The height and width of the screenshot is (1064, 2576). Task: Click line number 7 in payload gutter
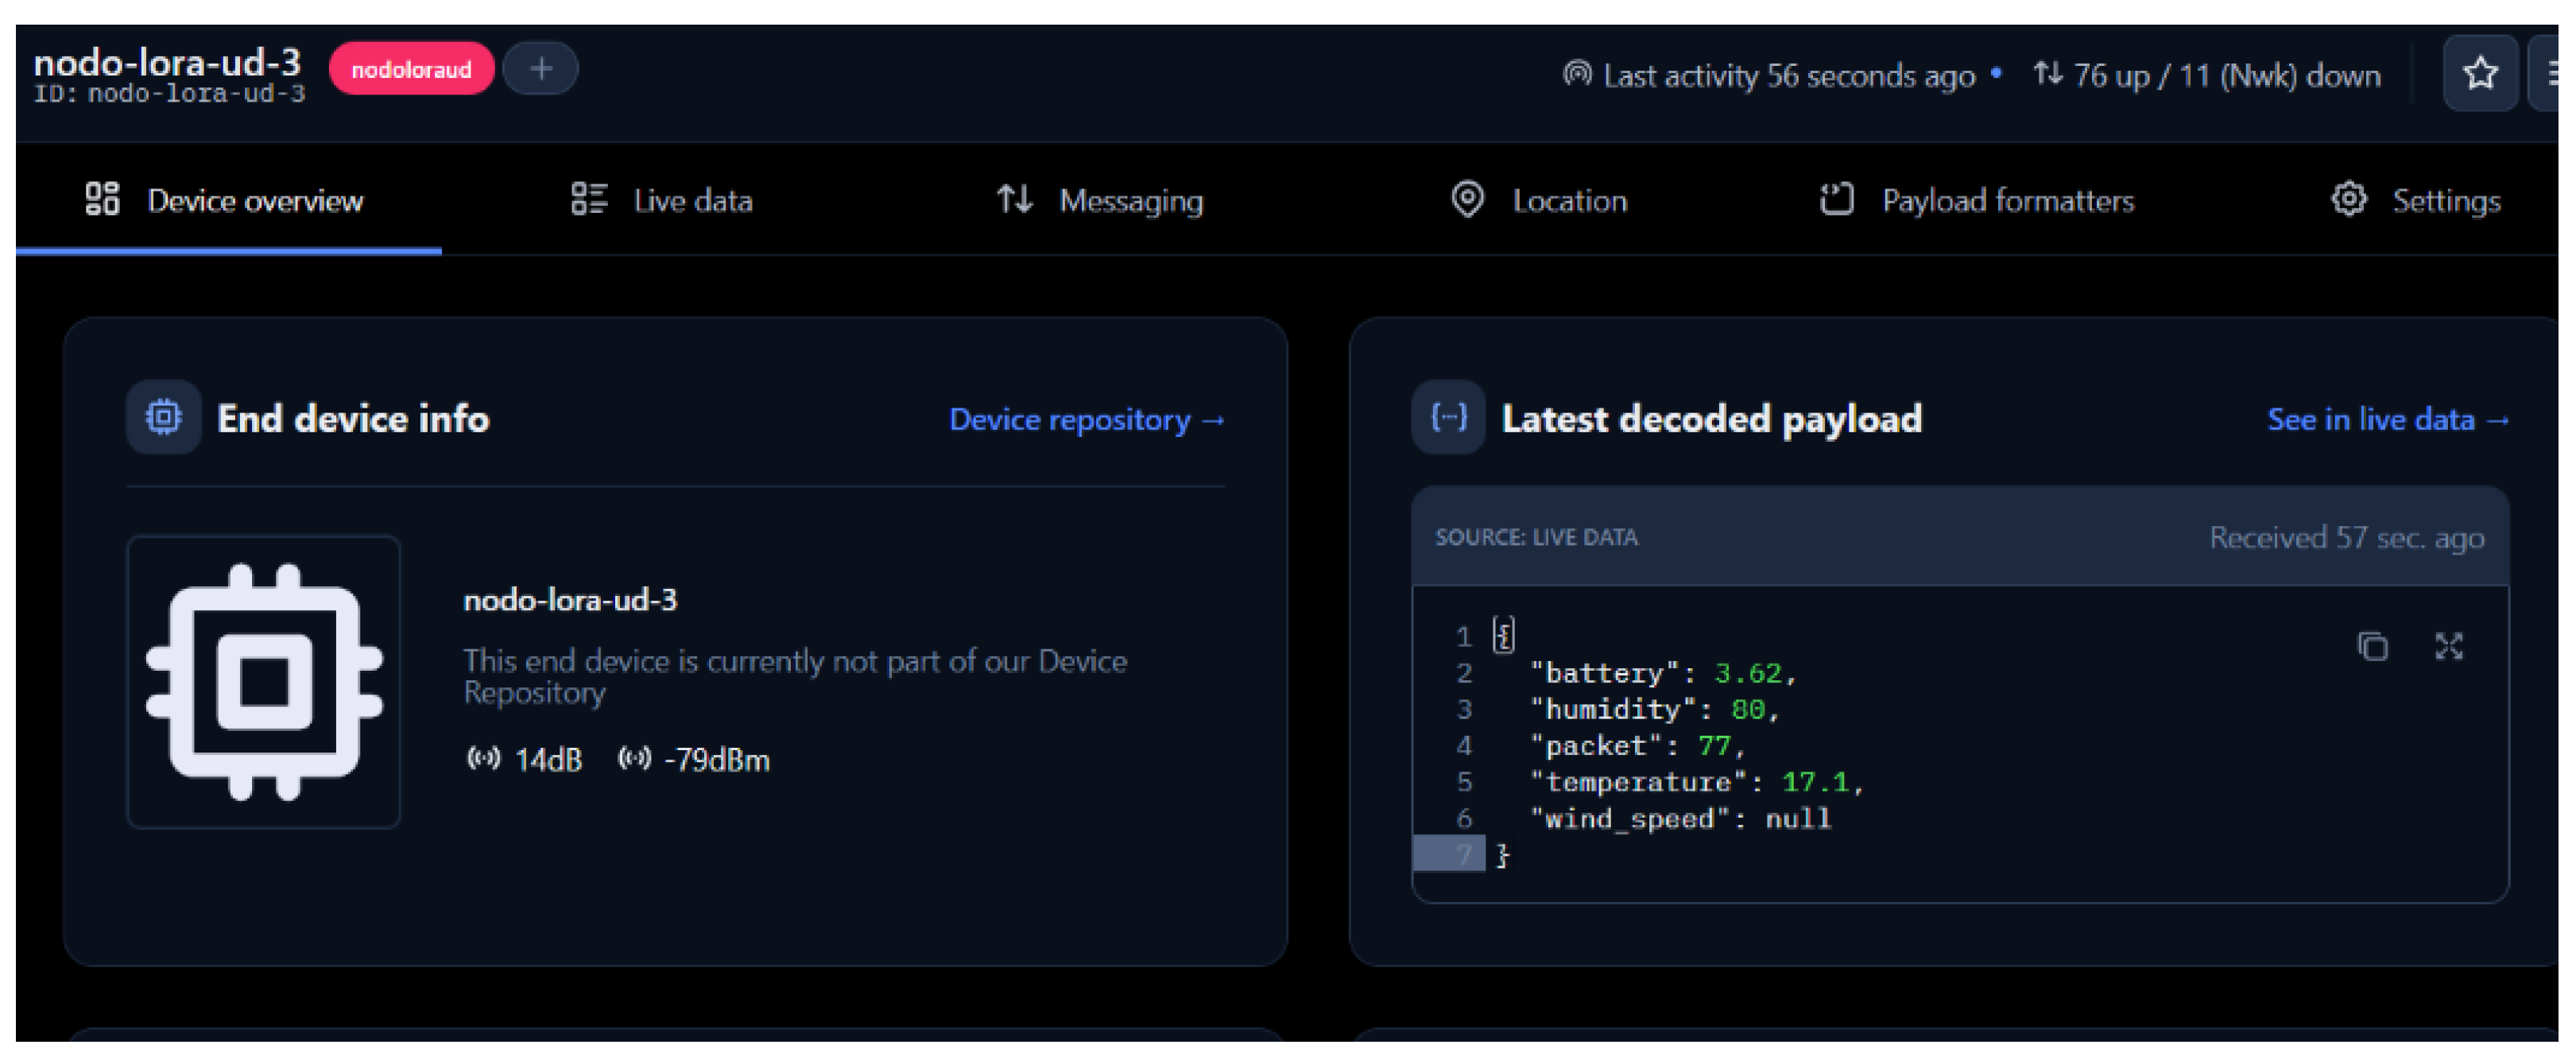coord(1463,855)
